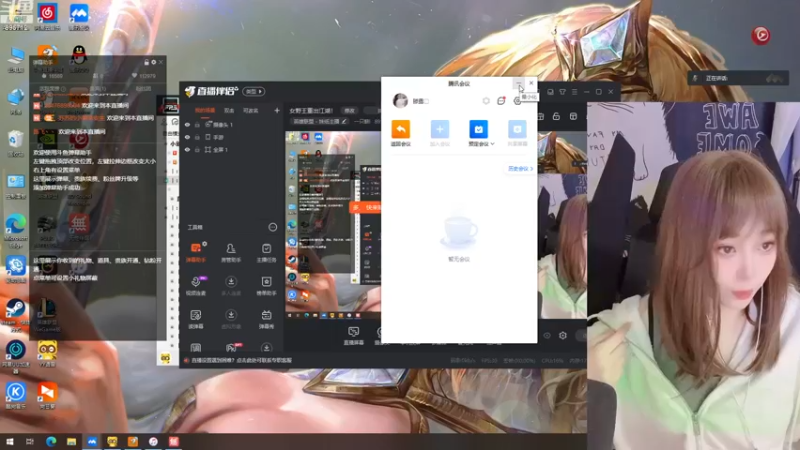Screen dimensions: 800x450
Task: Select the 全屏 1 source row
Action: [229, 149]
